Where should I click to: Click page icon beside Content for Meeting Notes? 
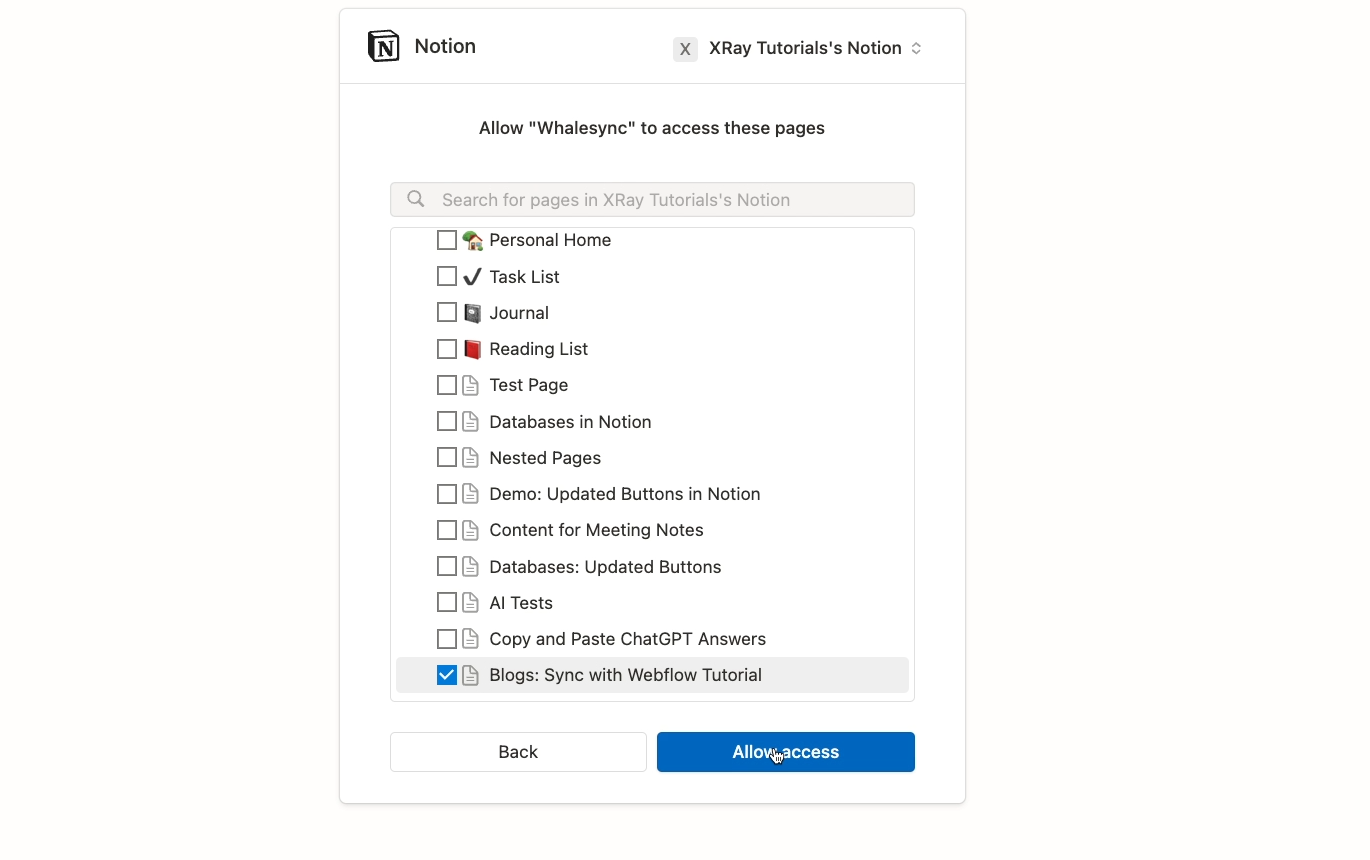(471, 530)
